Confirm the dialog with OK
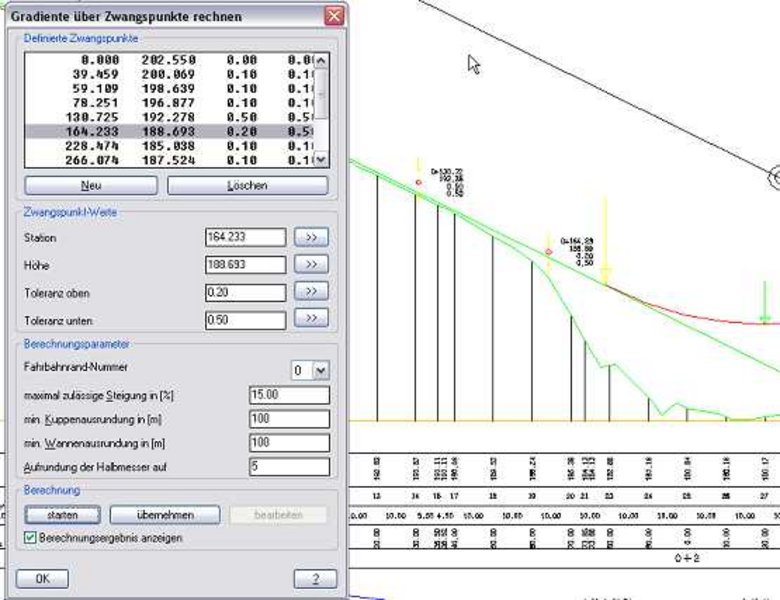Viewport: 780px width, 600px height. coord(42,579)
